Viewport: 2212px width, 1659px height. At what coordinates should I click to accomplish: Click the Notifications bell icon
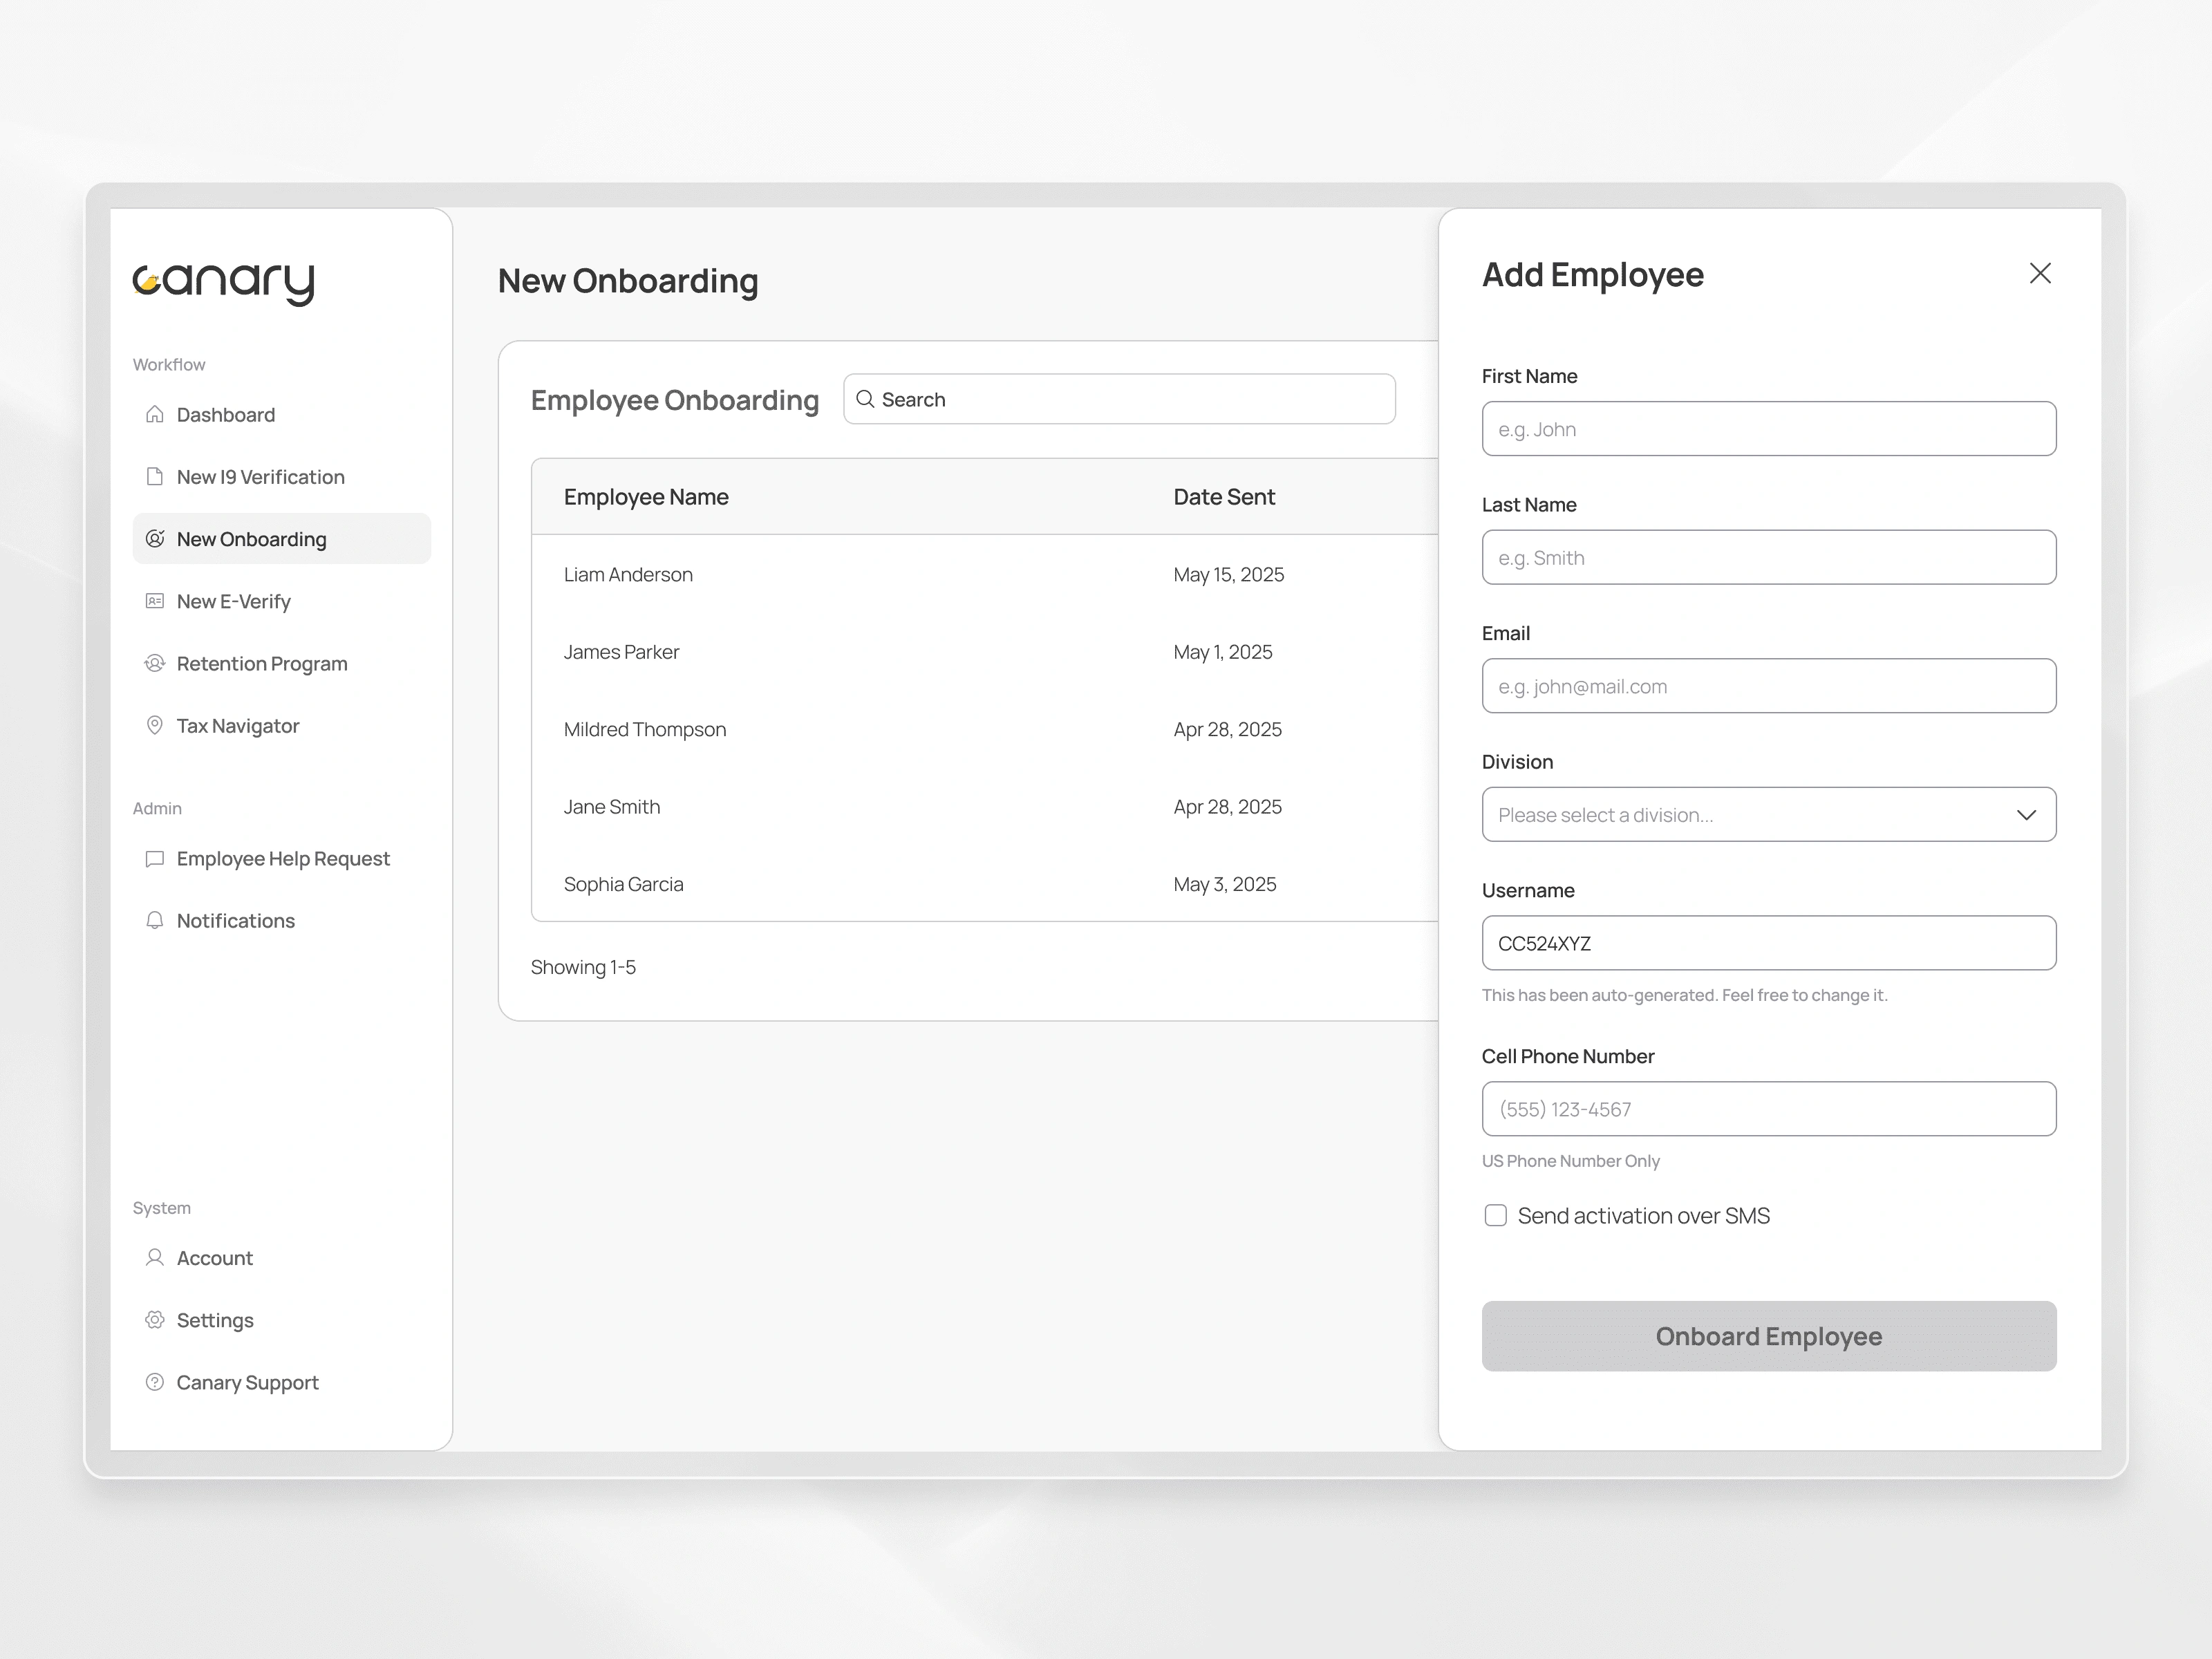[x=154, y=920]
